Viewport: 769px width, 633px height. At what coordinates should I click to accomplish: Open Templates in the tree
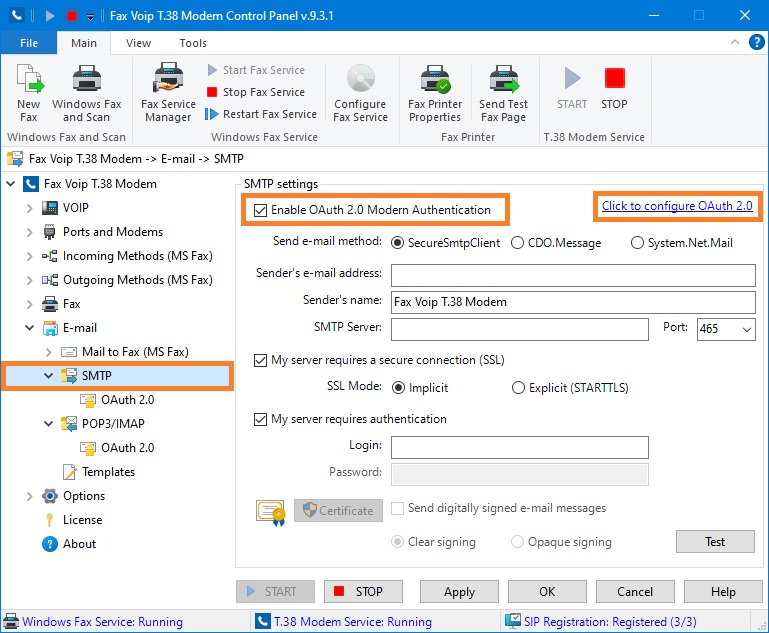point(108,472)
